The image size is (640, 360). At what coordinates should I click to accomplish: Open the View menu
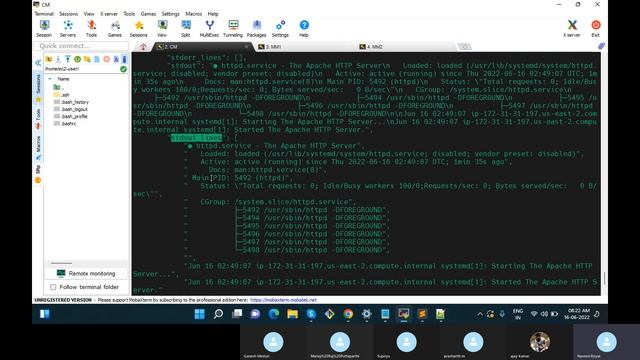tap(89, 14)
